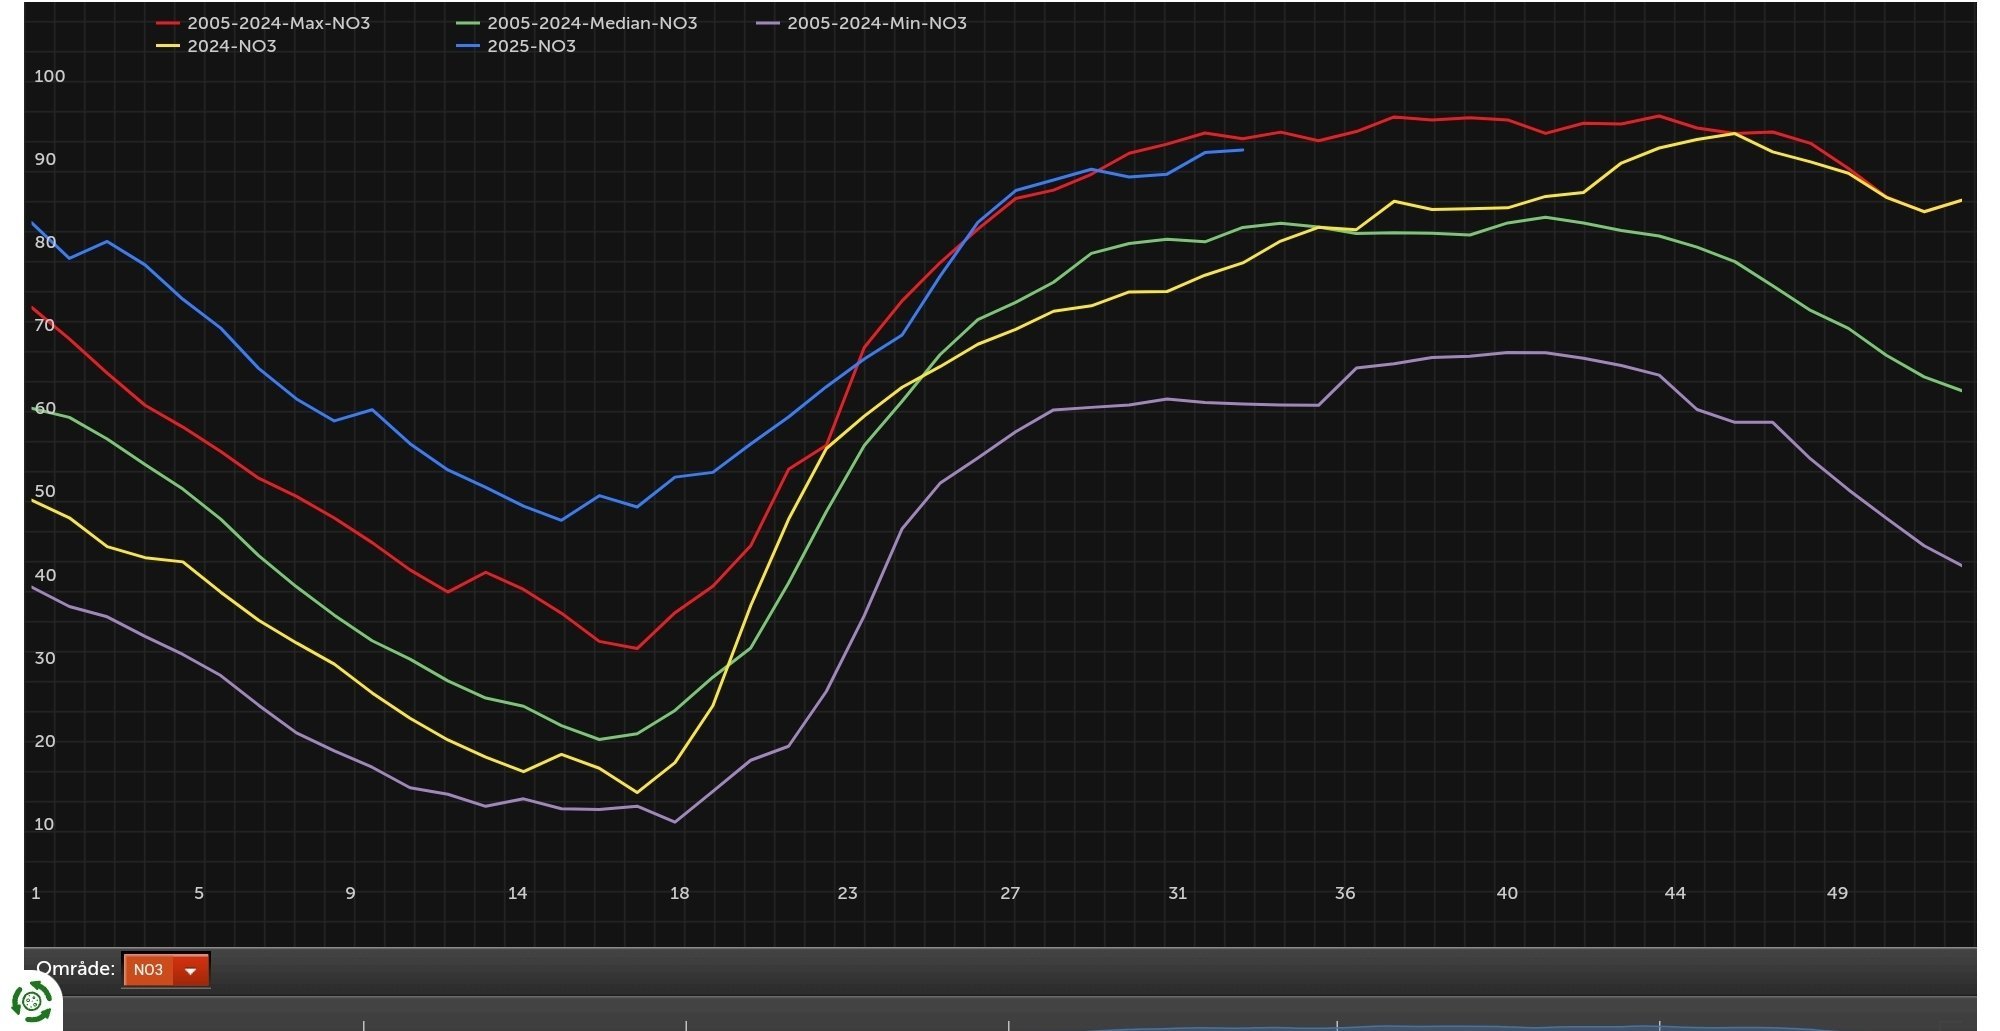
Task: Toggle the 2025-NO3 legend series
Action: tap(517, 46)
